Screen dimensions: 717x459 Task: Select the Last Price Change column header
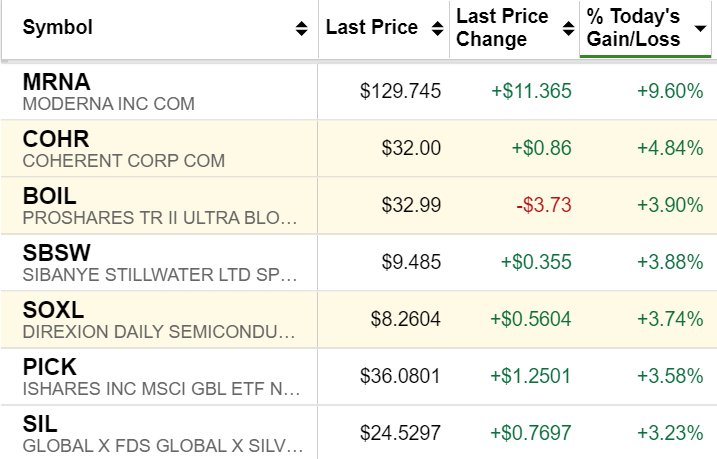tap(502, 28)
